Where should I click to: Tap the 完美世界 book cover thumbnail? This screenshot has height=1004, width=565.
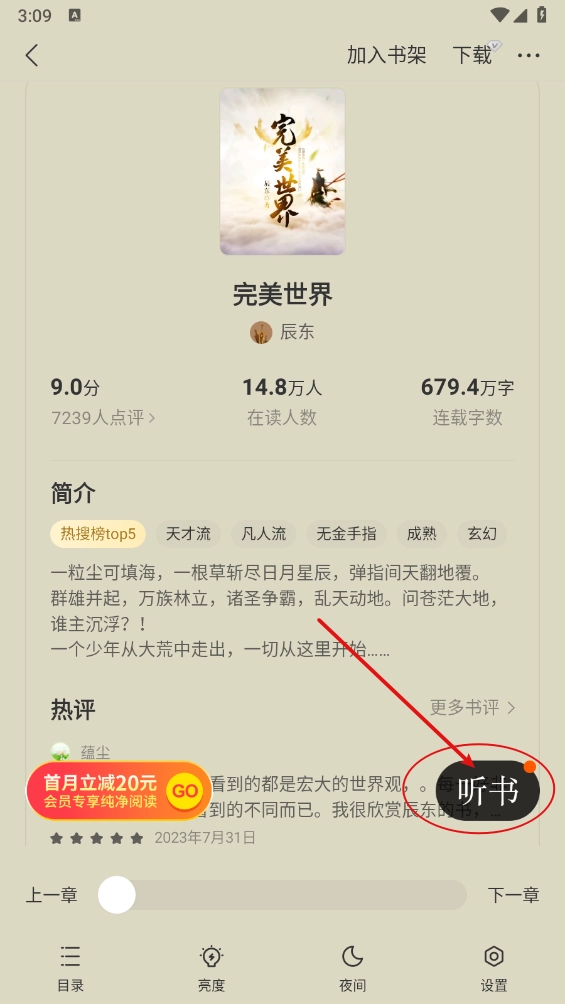click(x=282, y=172)
